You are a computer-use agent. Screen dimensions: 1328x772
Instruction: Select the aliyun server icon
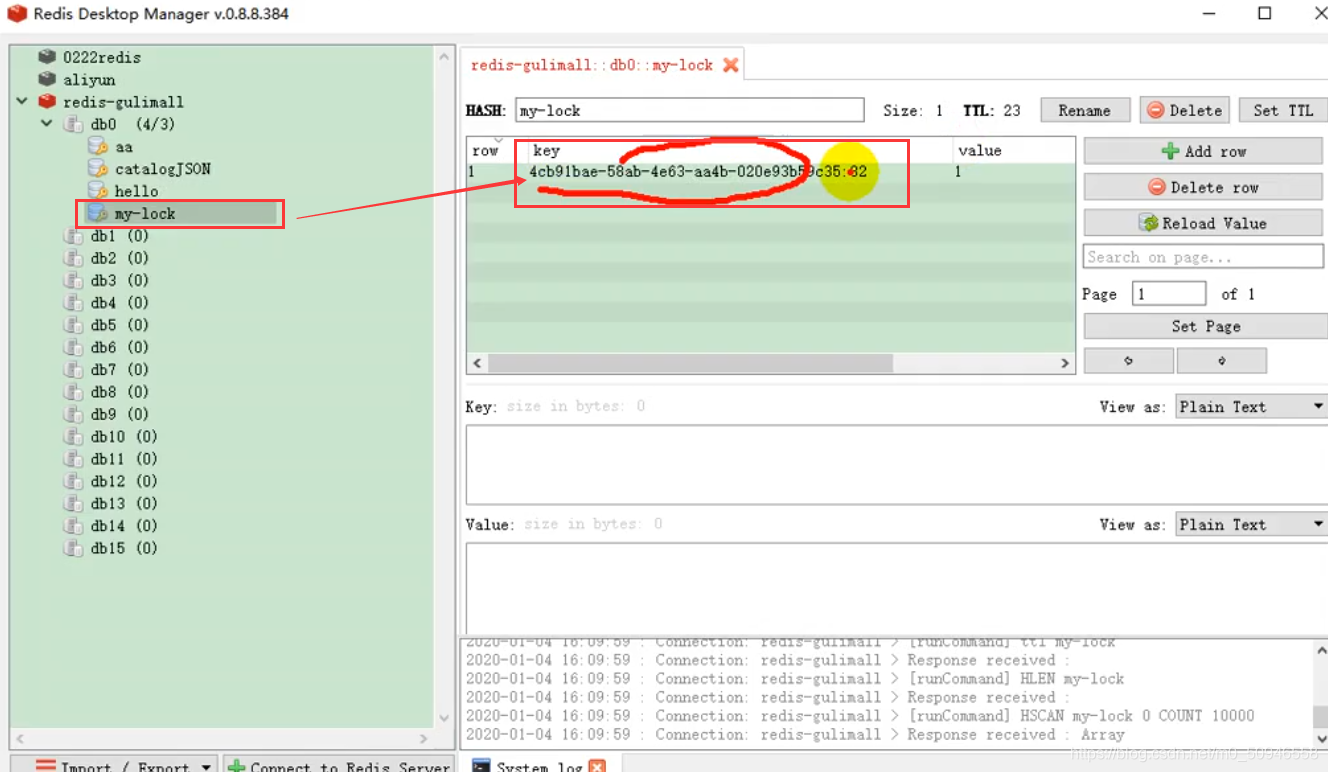(x=47, y=79)
